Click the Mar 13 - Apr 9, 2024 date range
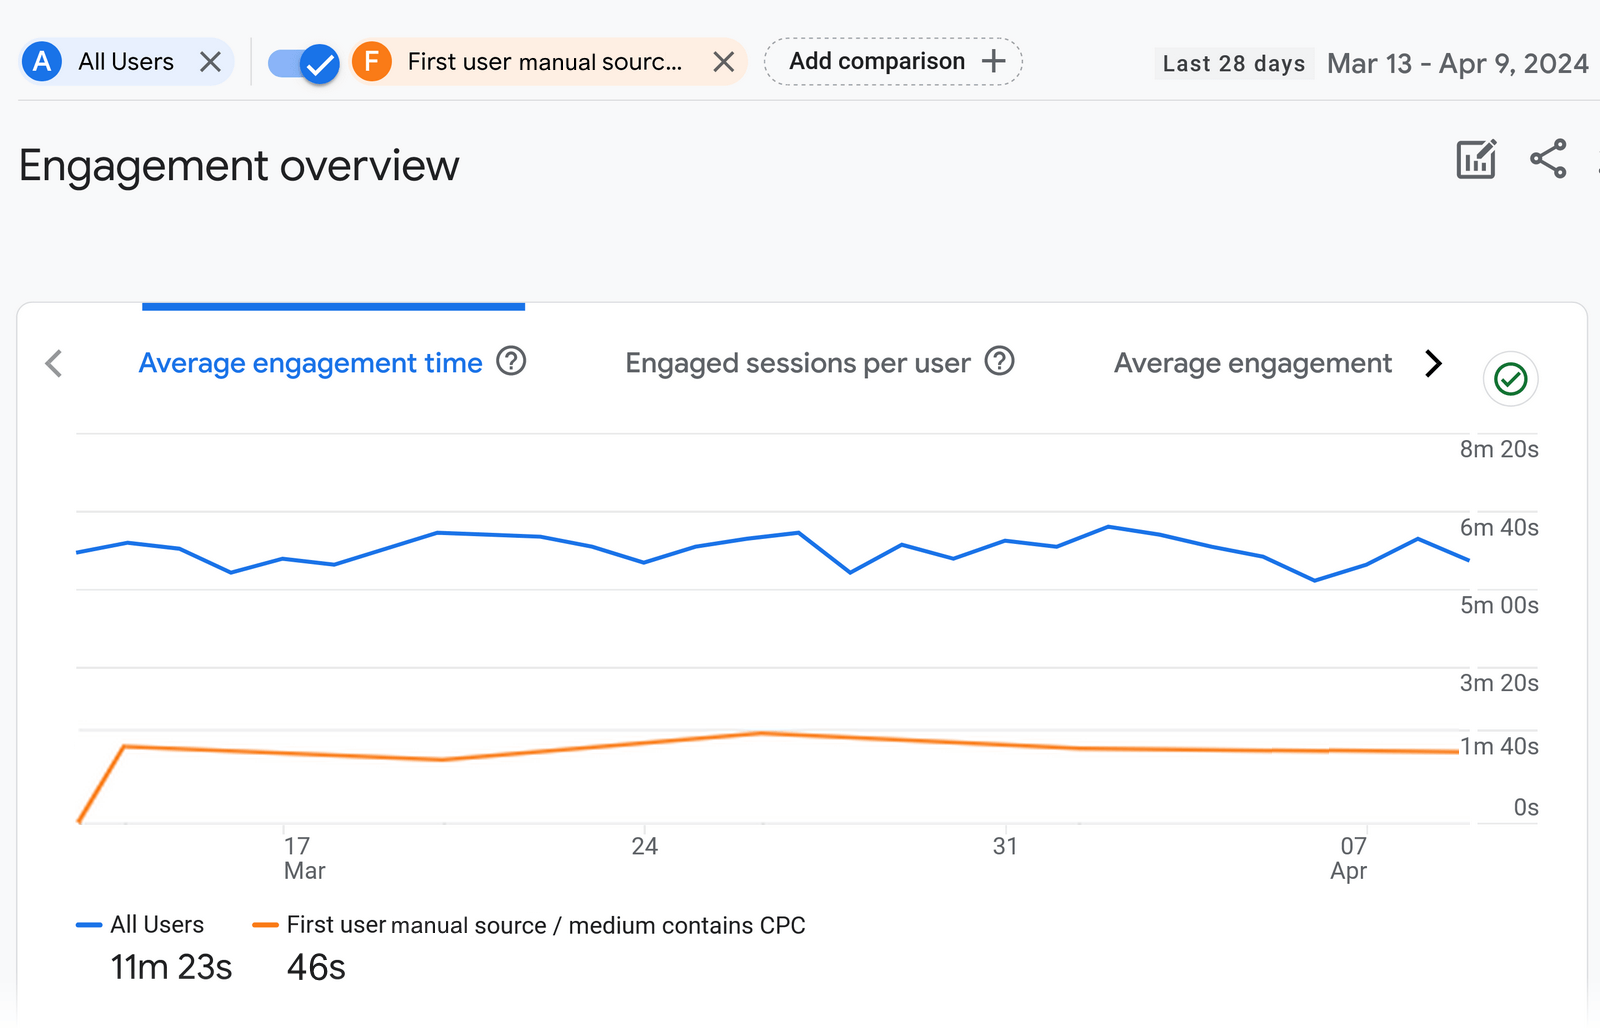The image size is (1600, 1029). pyautogui.click(x=1457, y=64)
